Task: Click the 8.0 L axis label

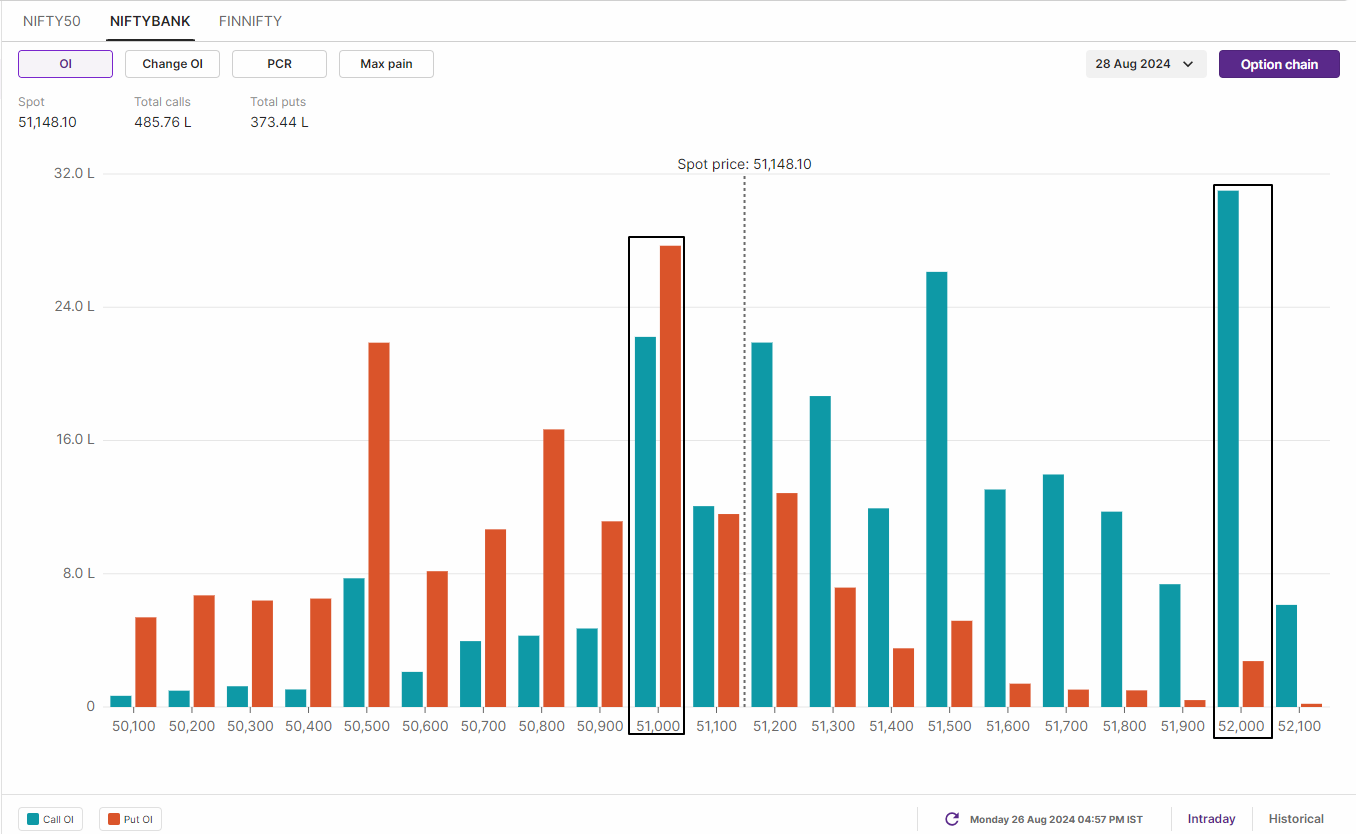Action: pyautogui.click(x=78, y=574)
